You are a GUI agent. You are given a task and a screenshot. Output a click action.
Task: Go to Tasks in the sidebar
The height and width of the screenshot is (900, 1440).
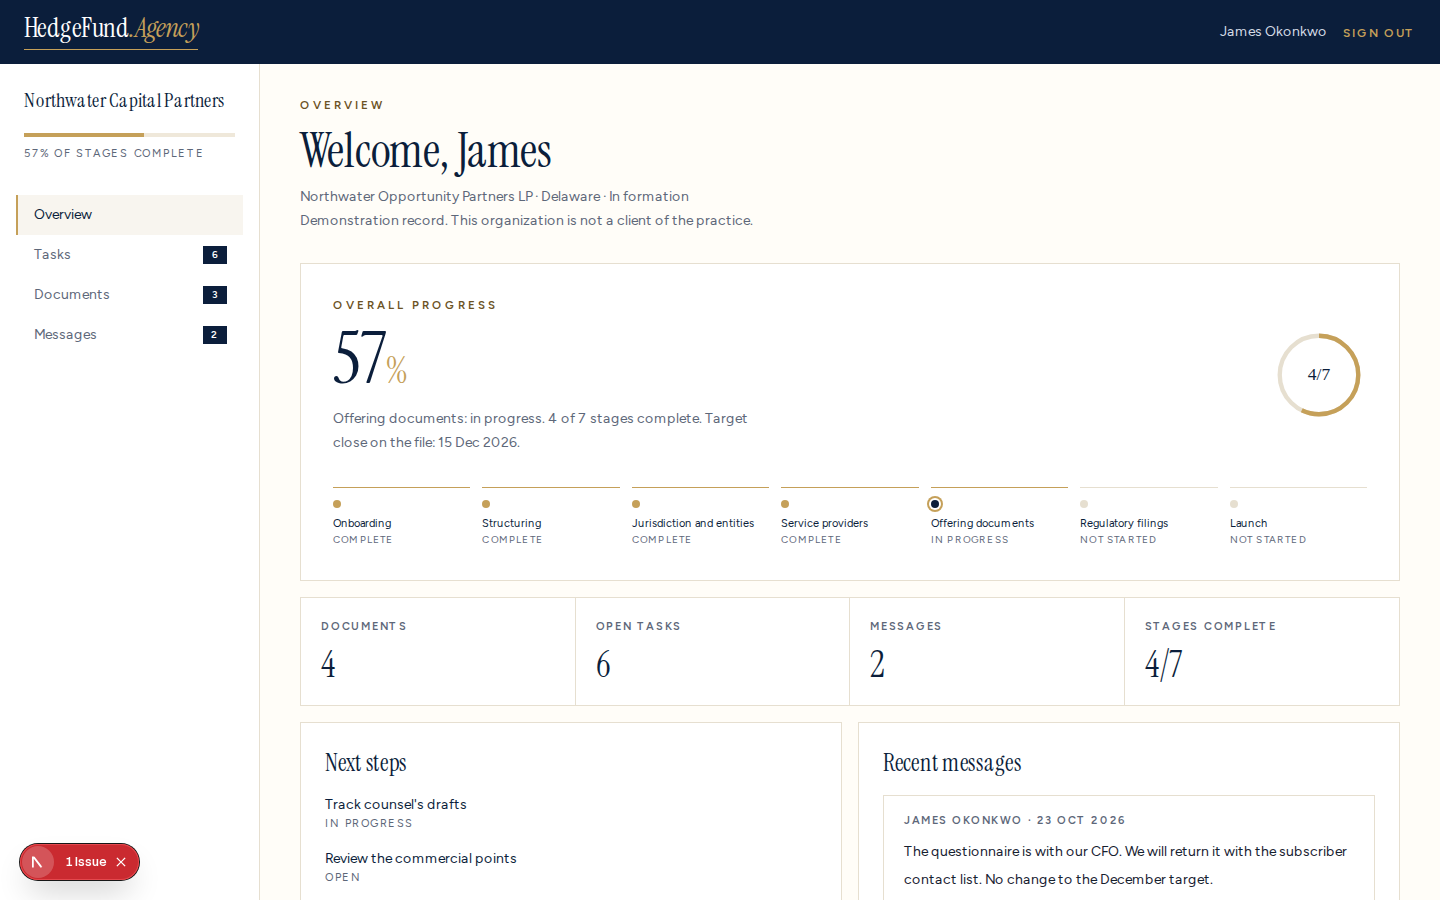[130, 255]
